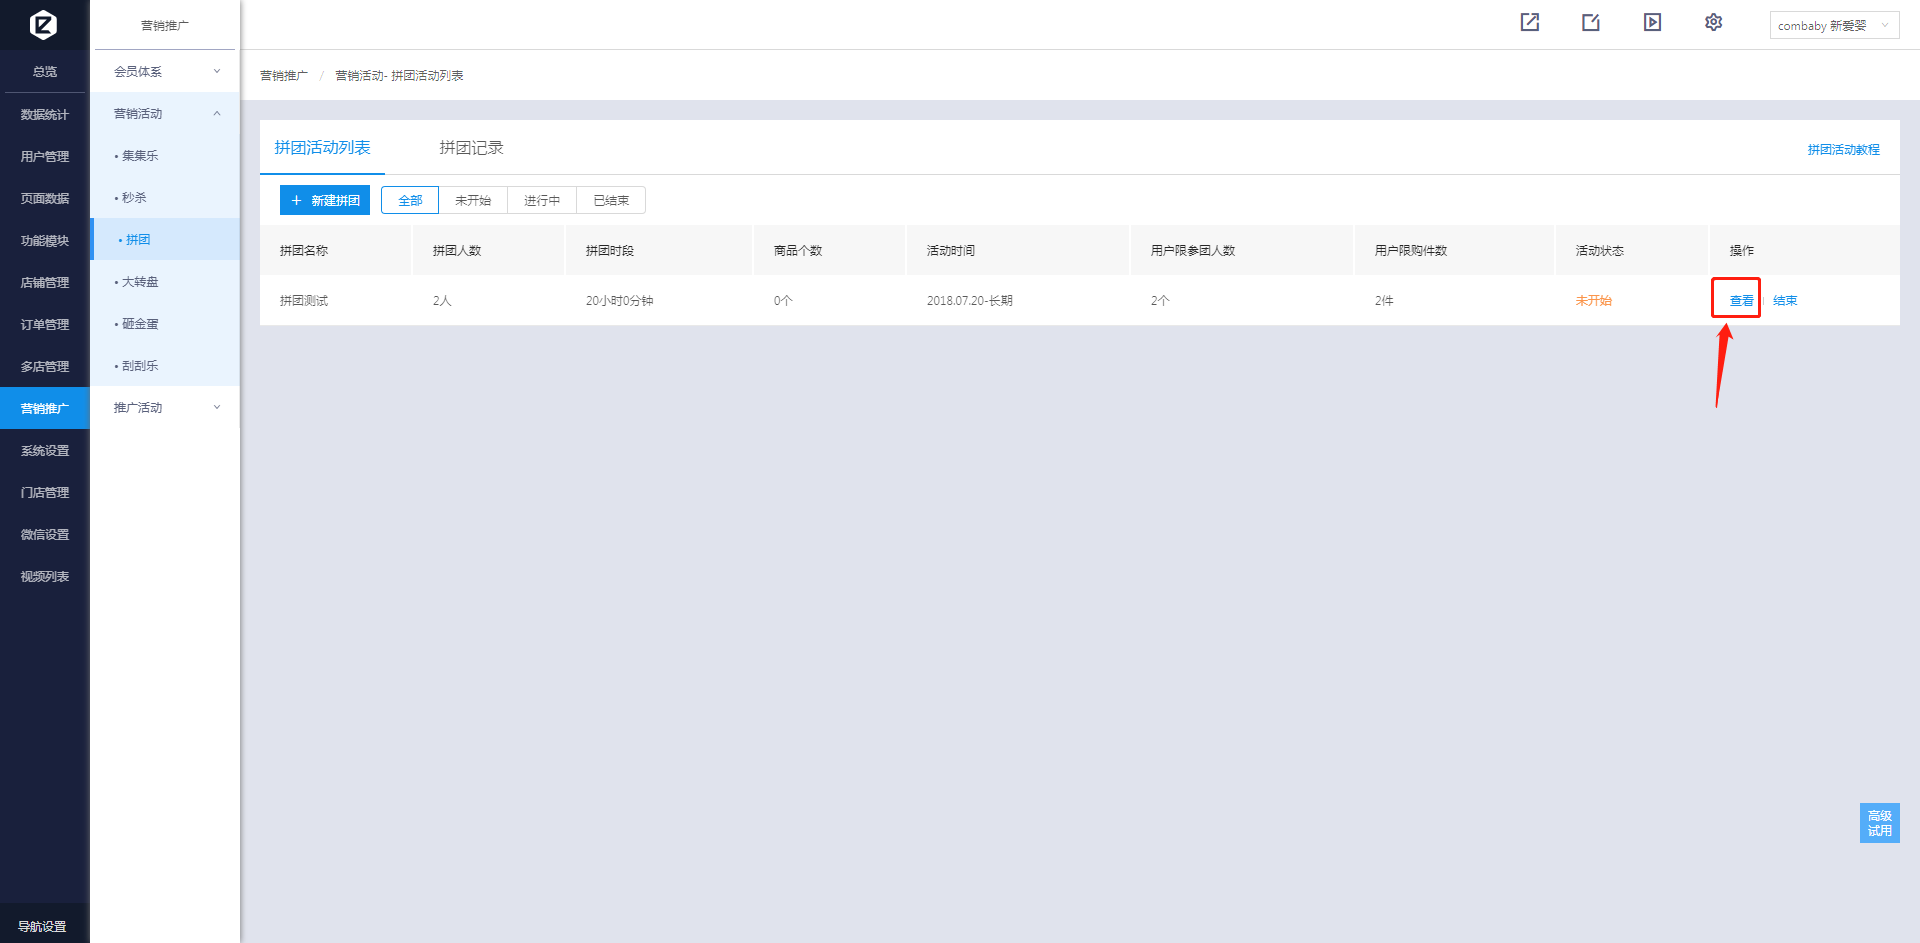Click 查看 for the 拼团测试 row

coord(1741,301)
